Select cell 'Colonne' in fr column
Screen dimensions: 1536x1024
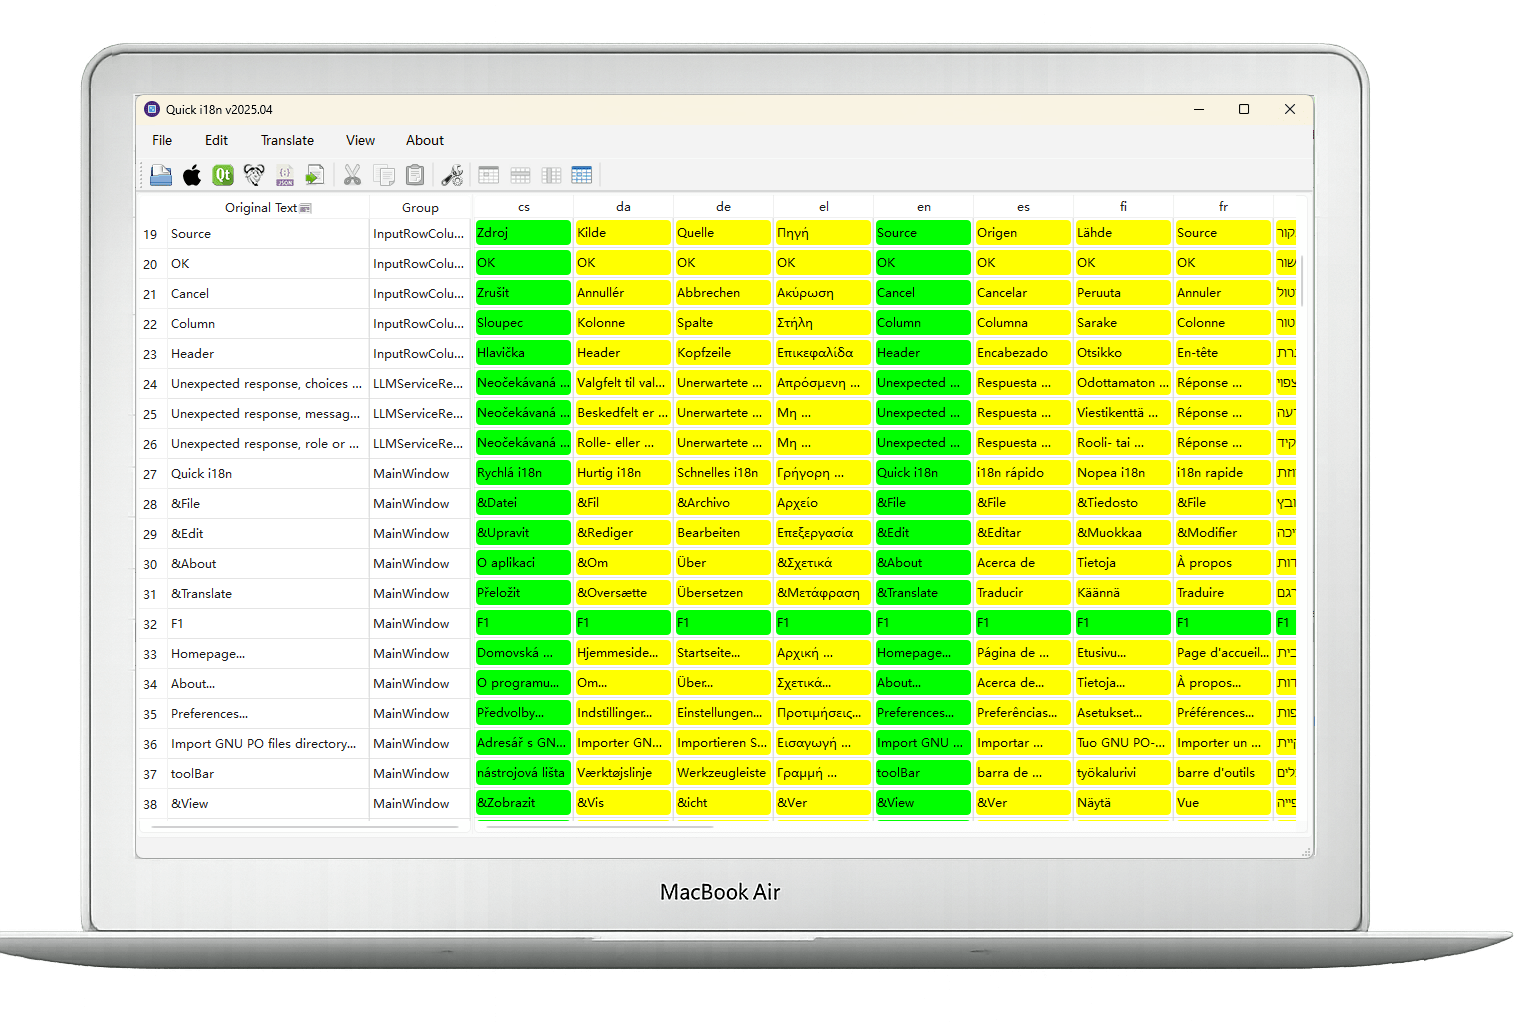tap(1223, 323)
